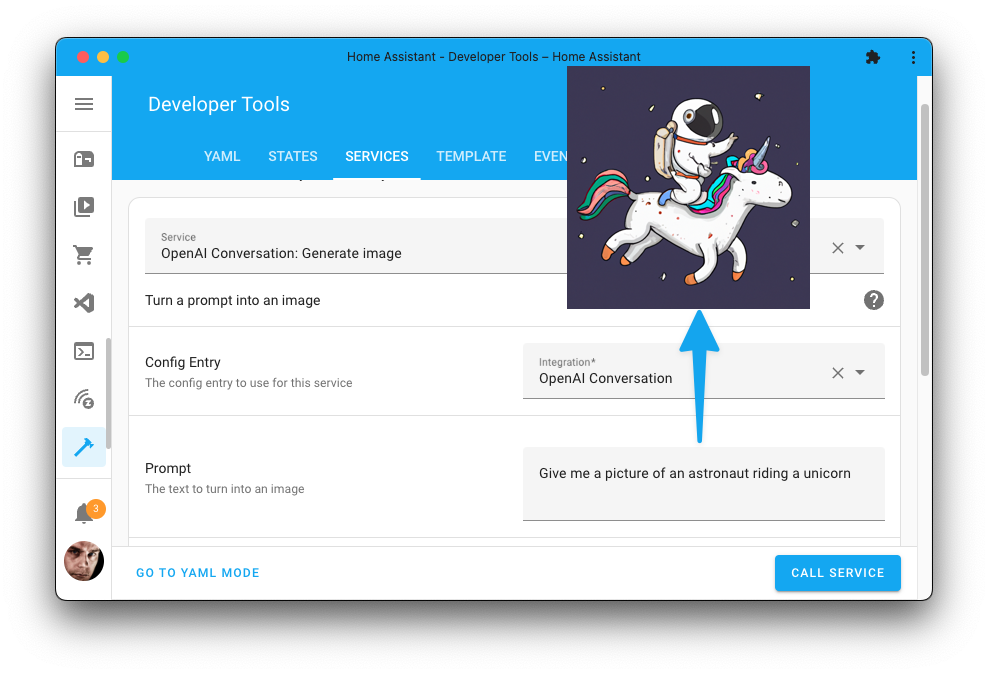This screenshot has width=988, height=674.
Task: Switch to the TEMPLATE tab
Action: [x=471, y=156]
